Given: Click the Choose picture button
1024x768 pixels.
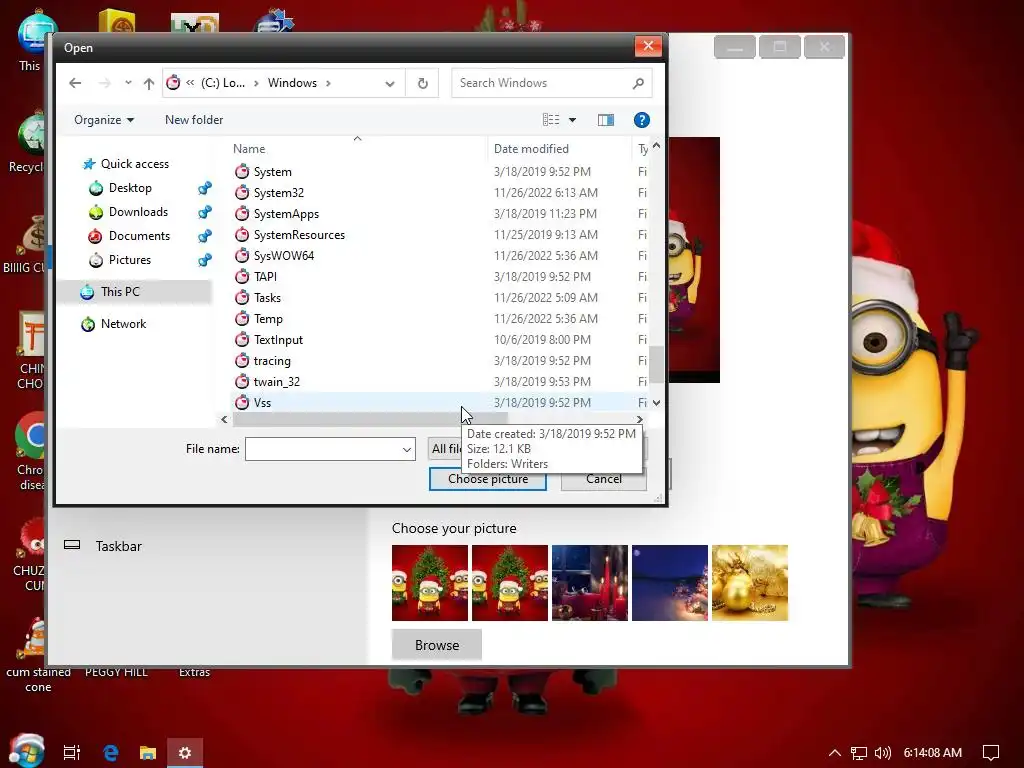Looking at the screenshot, I should [x=488, y=479].
